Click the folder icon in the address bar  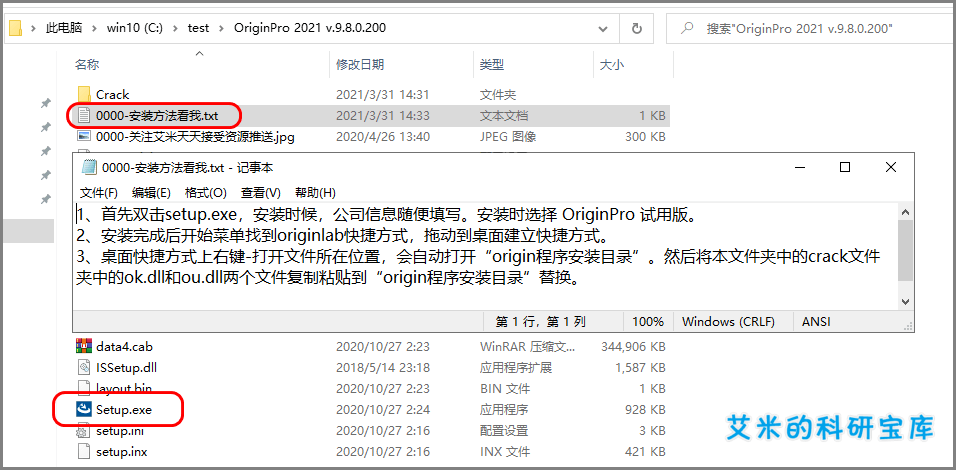(16, 28)
